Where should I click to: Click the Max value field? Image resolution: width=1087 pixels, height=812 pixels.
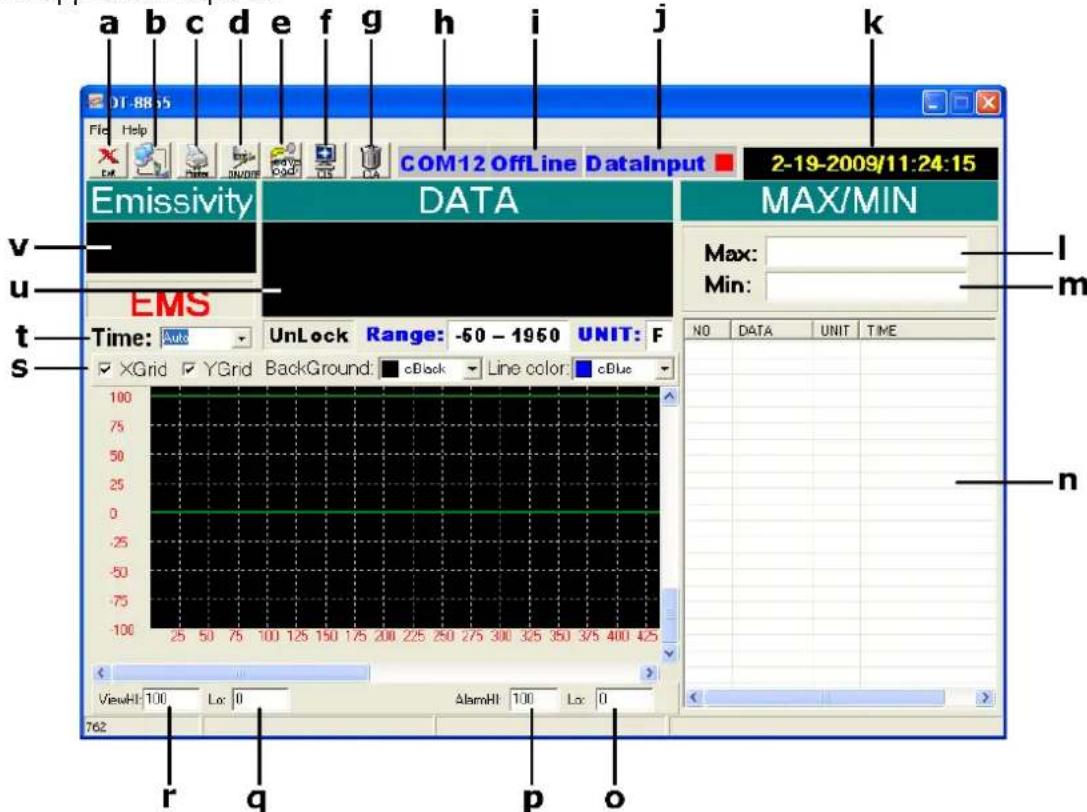(867, 253)
